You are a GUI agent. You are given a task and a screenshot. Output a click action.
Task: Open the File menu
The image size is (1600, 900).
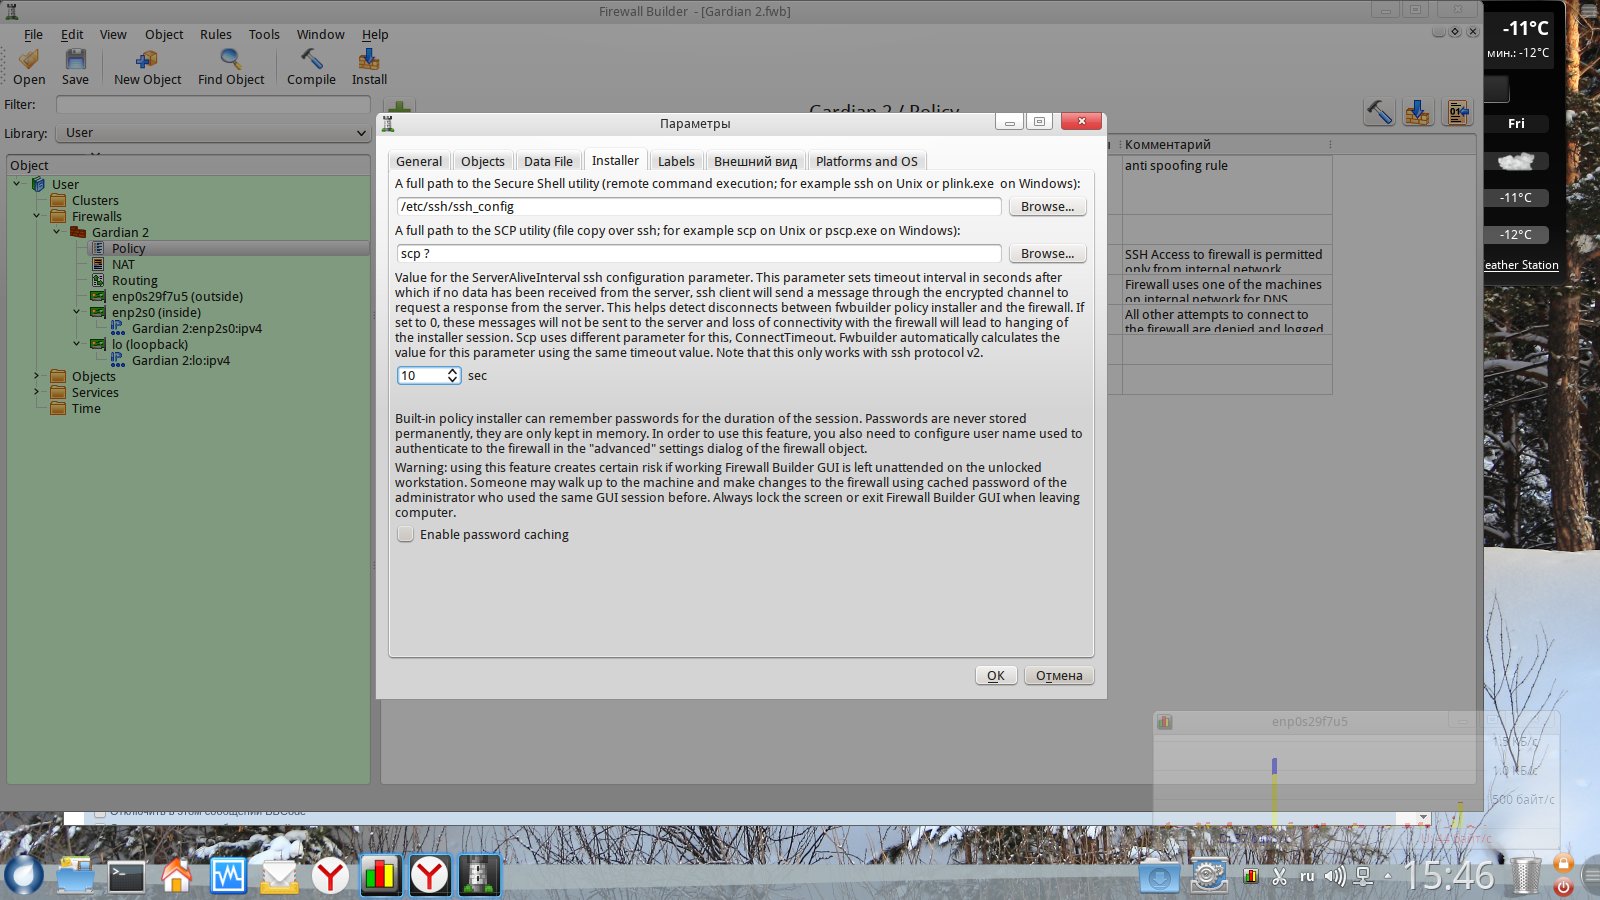coord(33,34)
